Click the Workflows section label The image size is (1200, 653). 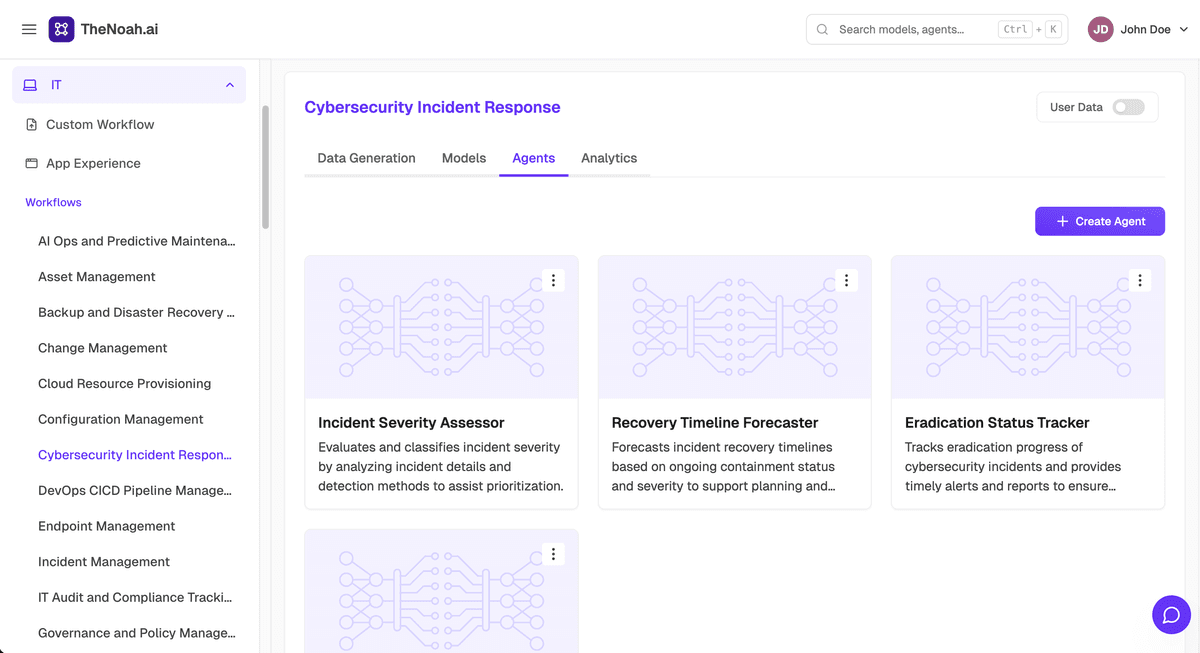pos(53,202)
